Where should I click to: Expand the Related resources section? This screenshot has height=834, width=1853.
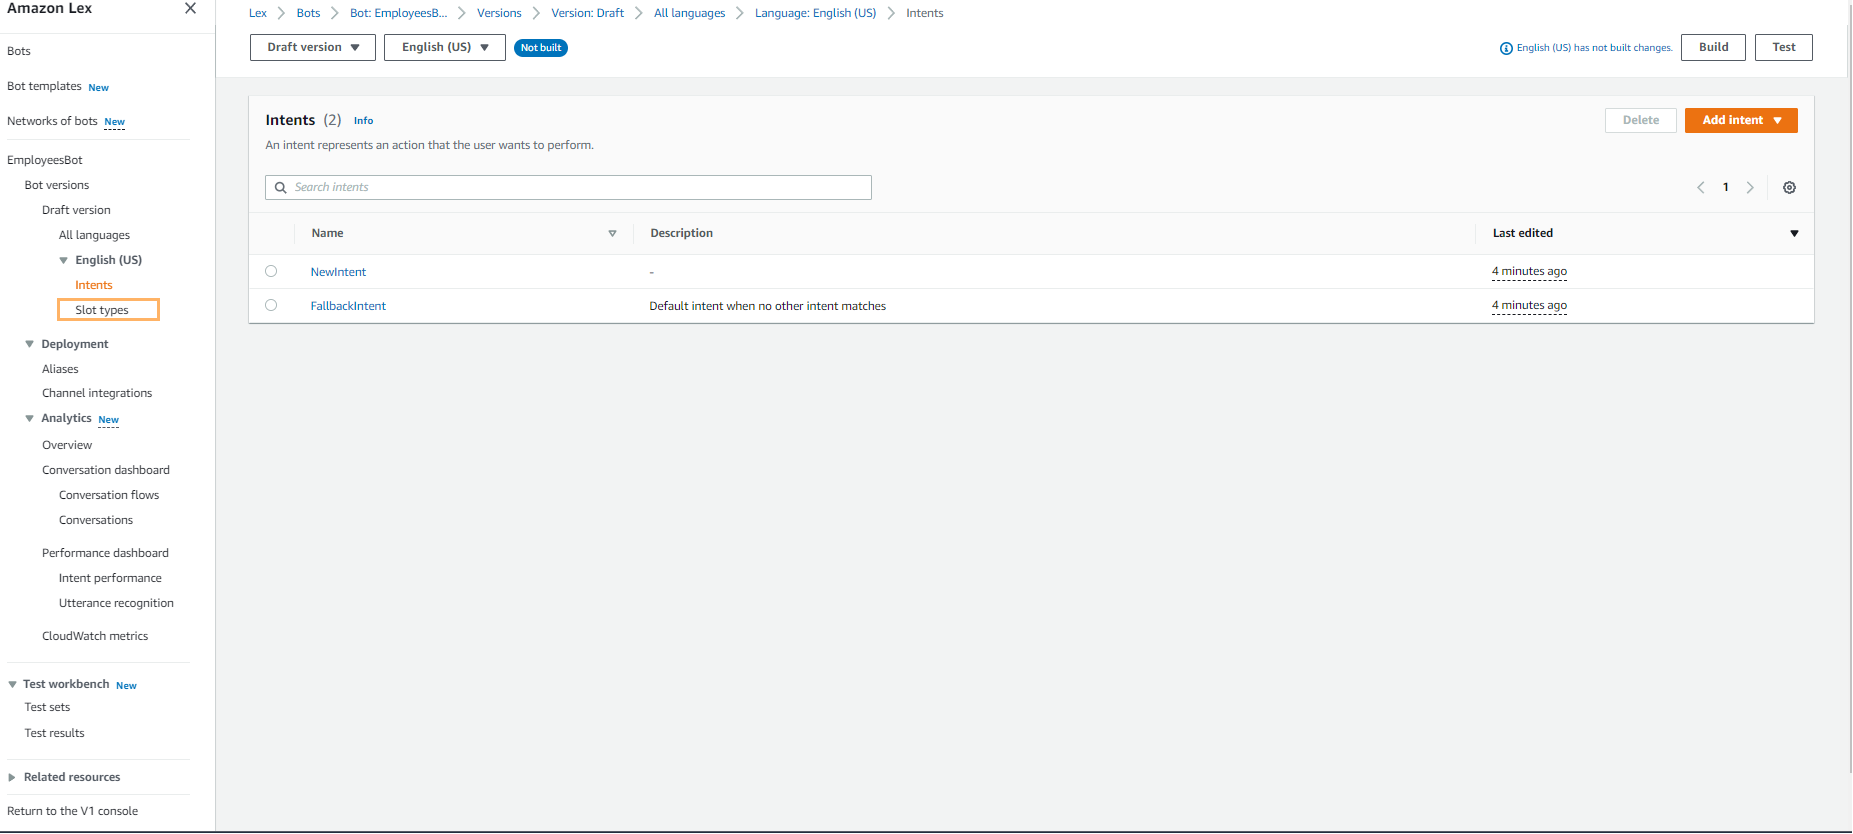(12, 777)
